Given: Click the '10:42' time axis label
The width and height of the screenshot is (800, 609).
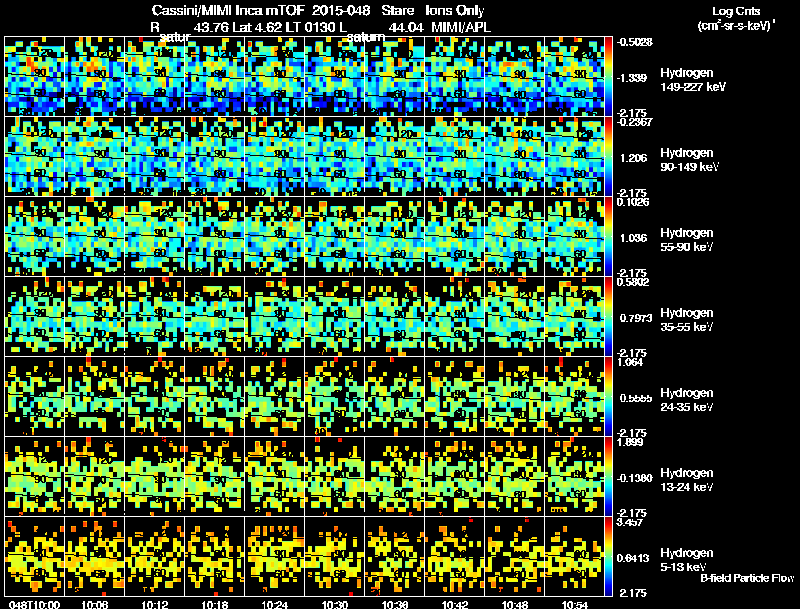Looking at the screenshot, I should click(x=455, y=605).
